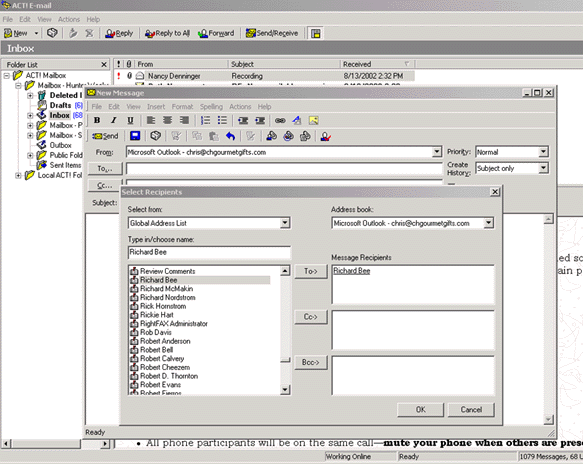Close the Folder List pane

click(104, 65)
